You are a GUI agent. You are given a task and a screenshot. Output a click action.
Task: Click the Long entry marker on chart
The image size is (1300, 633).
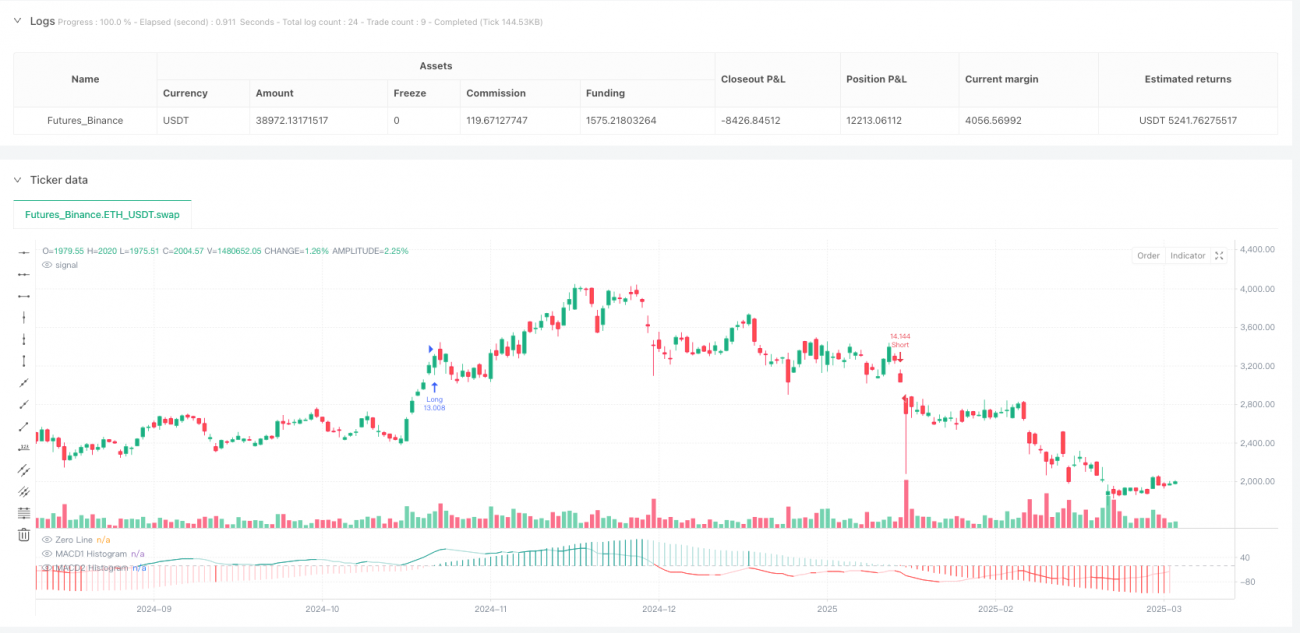point(434,387)
